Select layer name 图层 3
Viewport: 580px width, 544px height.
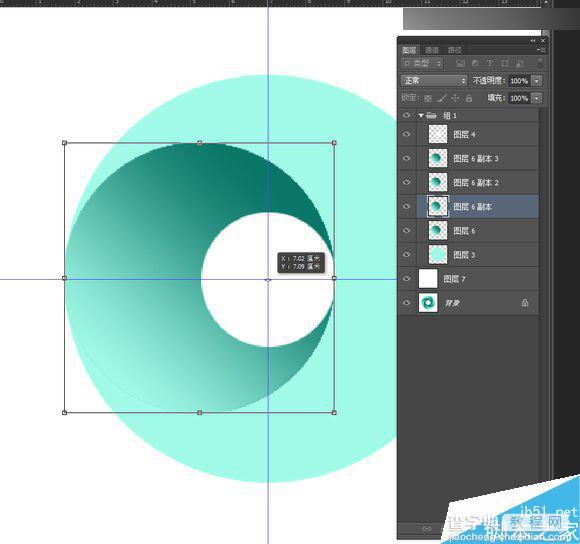pyautogui.click(x=464, y=255)
